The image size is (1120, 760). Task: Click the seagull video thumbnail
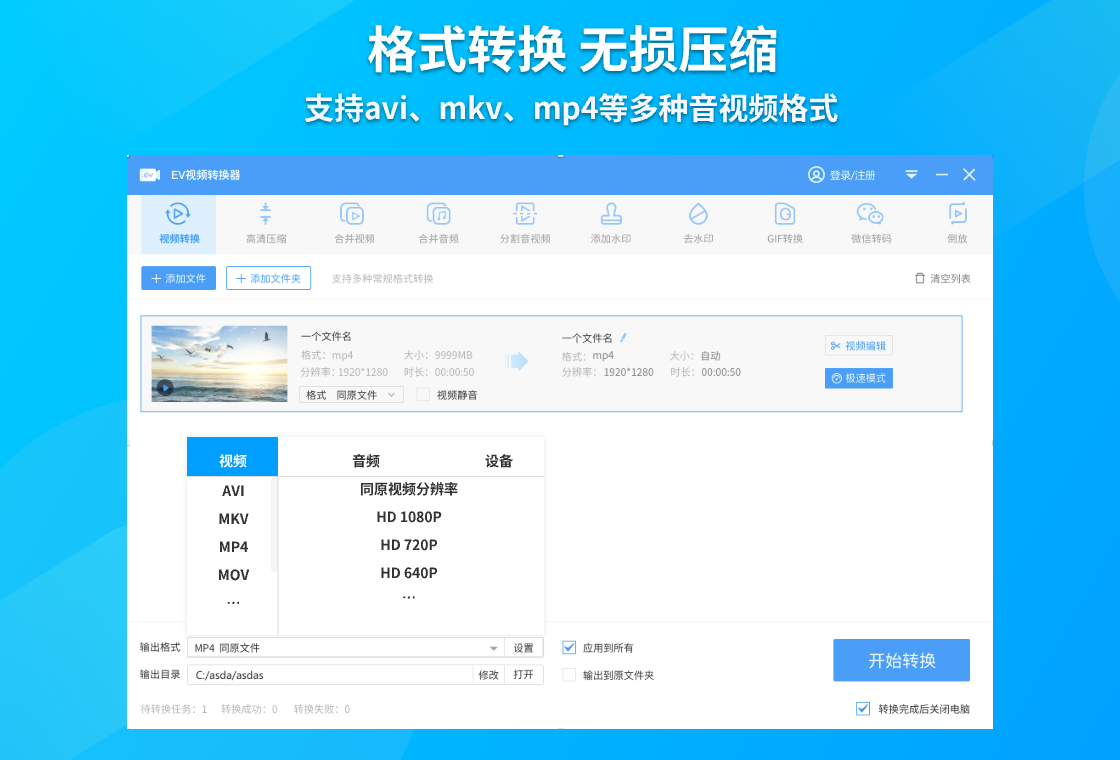pos(219,364)
